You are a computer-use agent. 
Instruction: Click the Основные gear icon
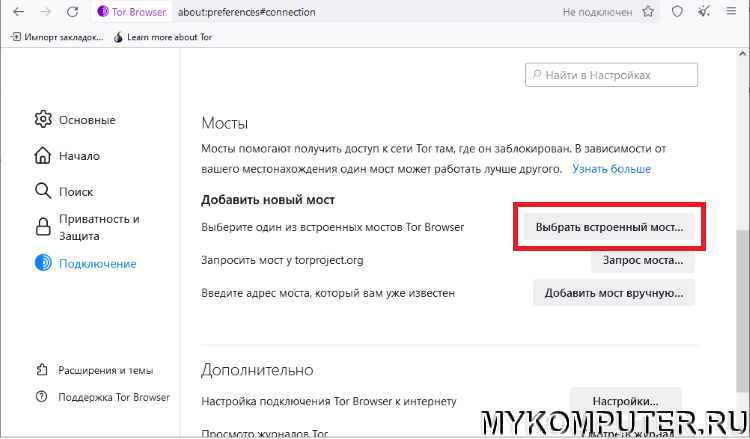point(43,119)
